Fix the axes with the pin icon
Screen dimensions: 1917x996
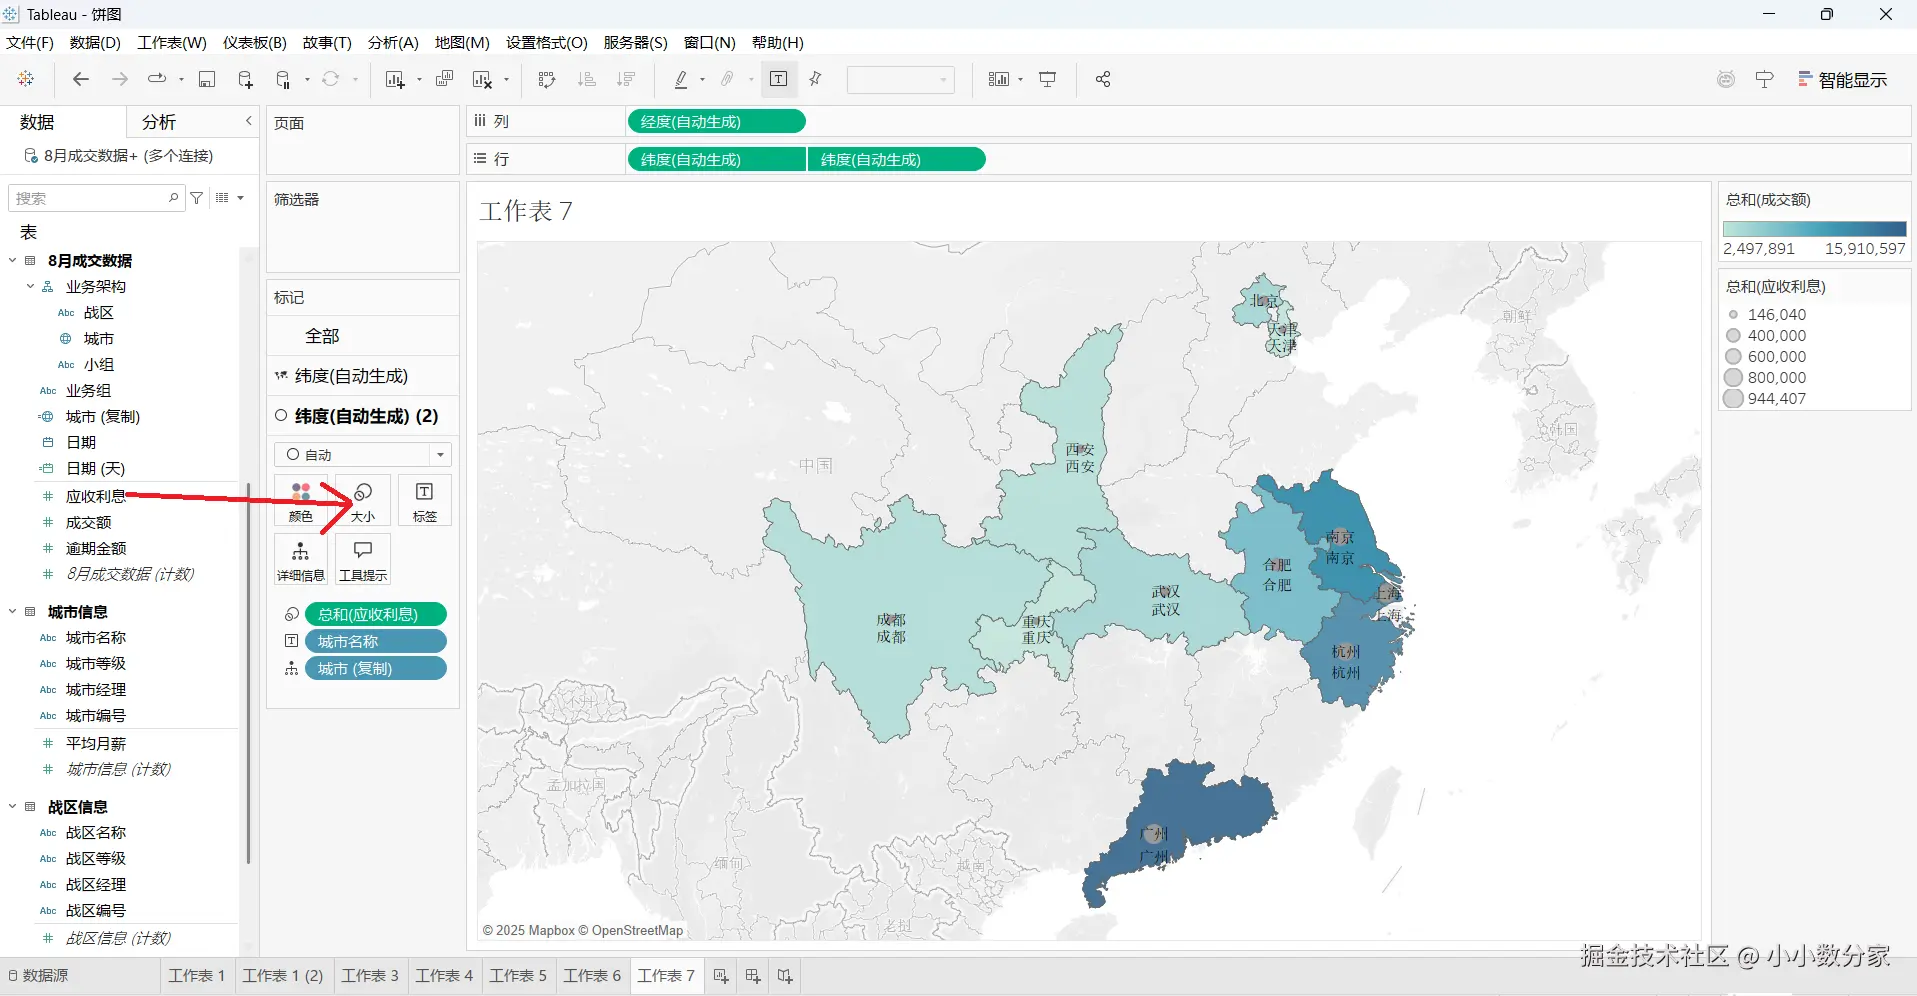point(816,79)
